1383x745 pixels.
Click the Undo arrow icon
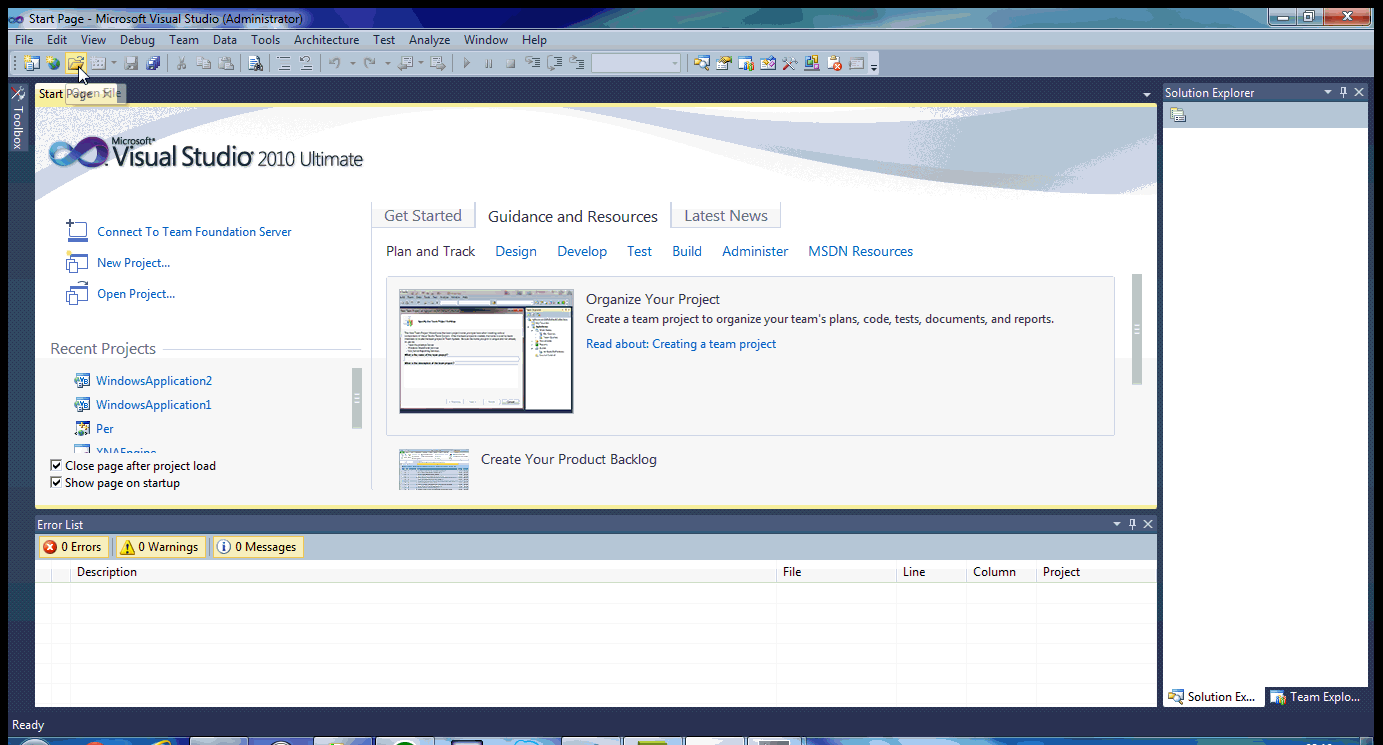point(335,63)
